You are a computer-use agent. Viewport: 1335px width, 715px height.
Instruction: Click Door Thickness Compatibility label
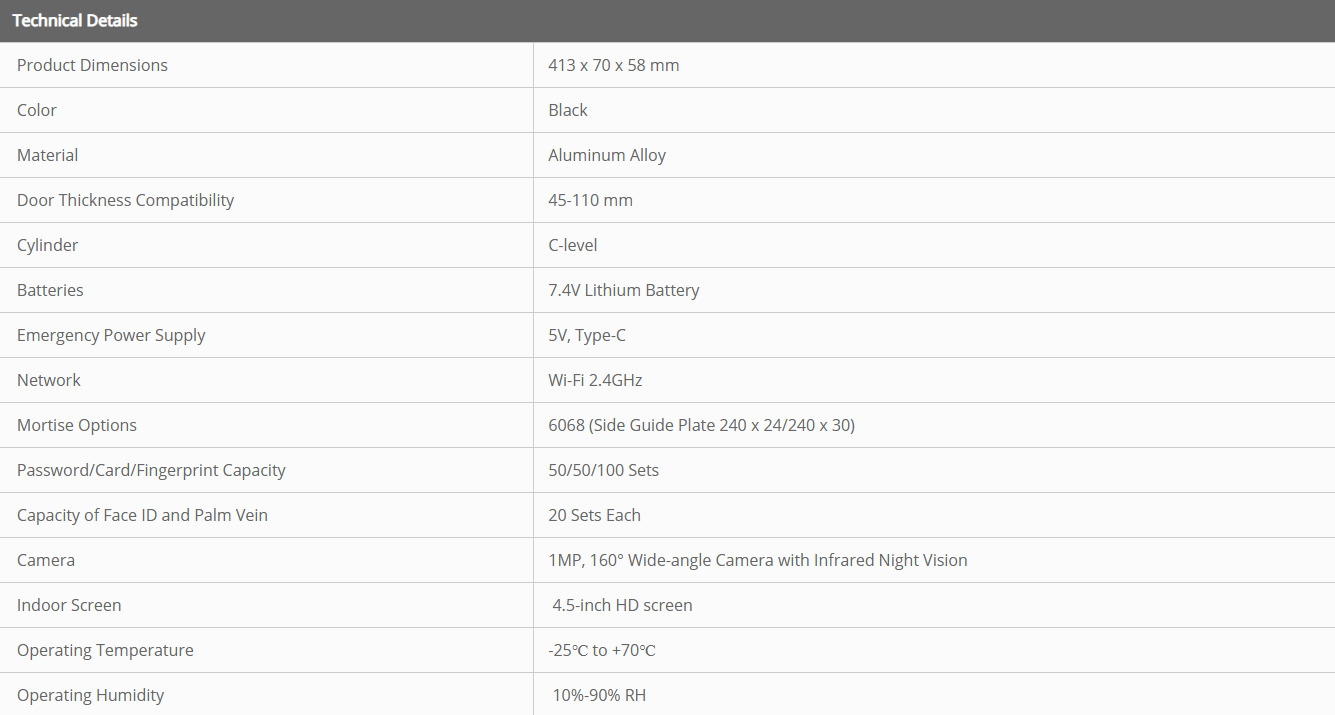pos(125,200)
